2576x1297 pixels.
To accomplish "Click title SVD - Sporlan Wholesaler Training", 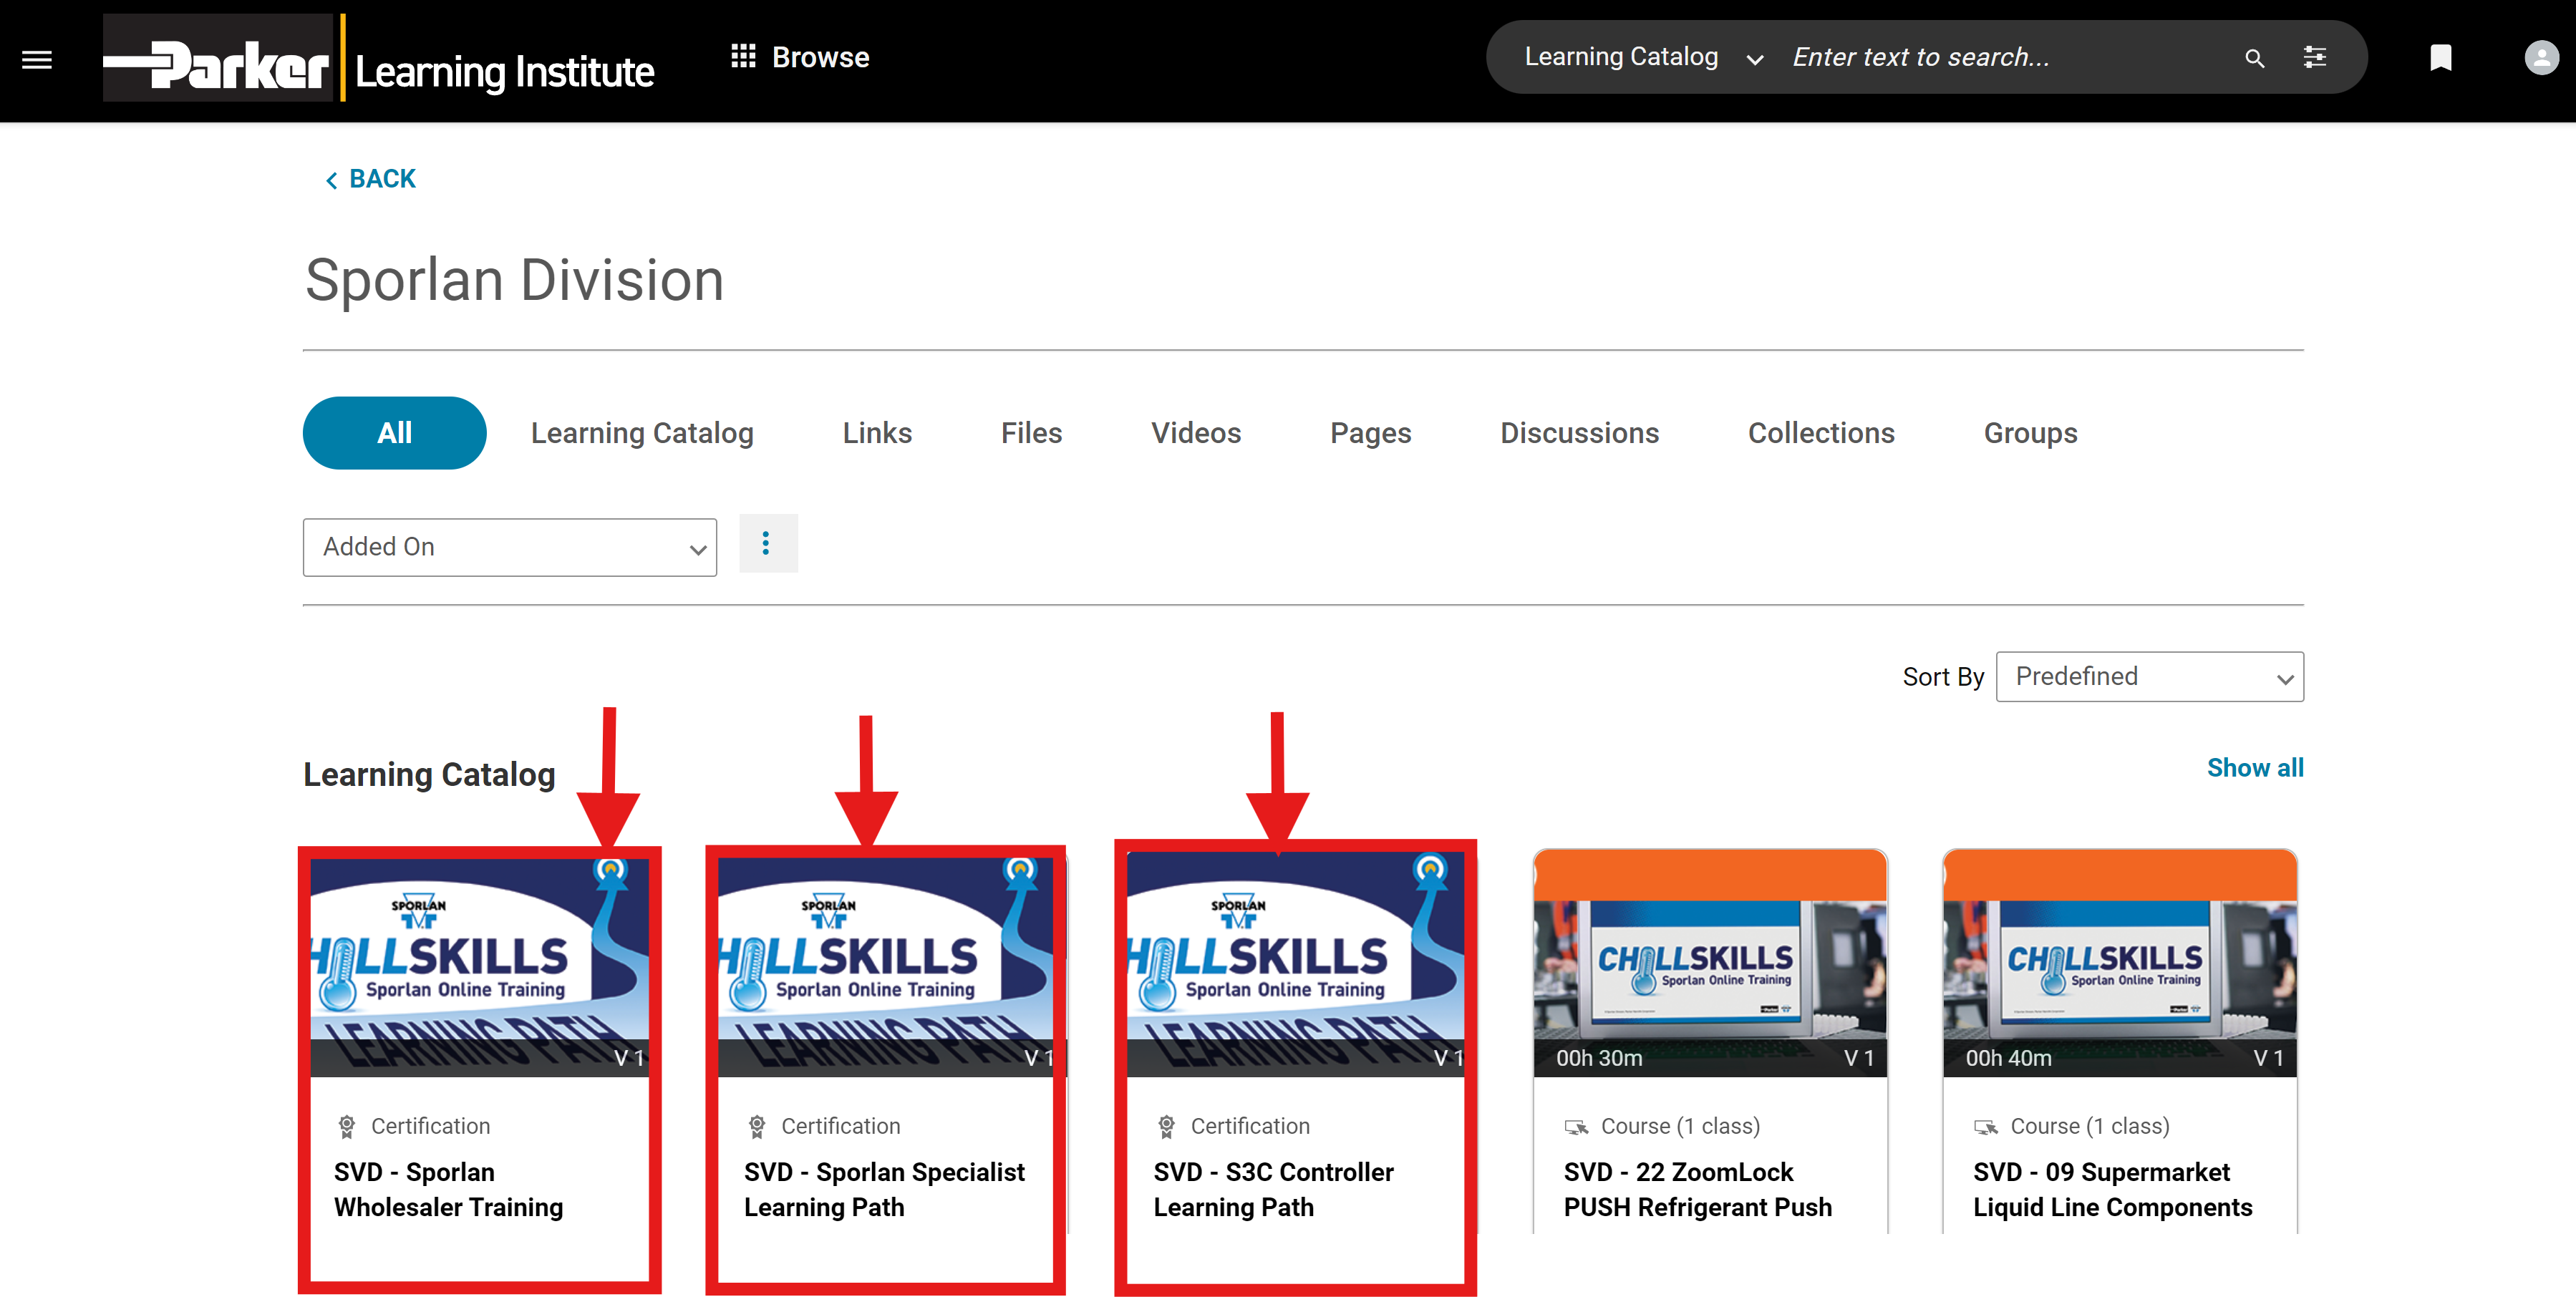I will (x=448, y=1189).
